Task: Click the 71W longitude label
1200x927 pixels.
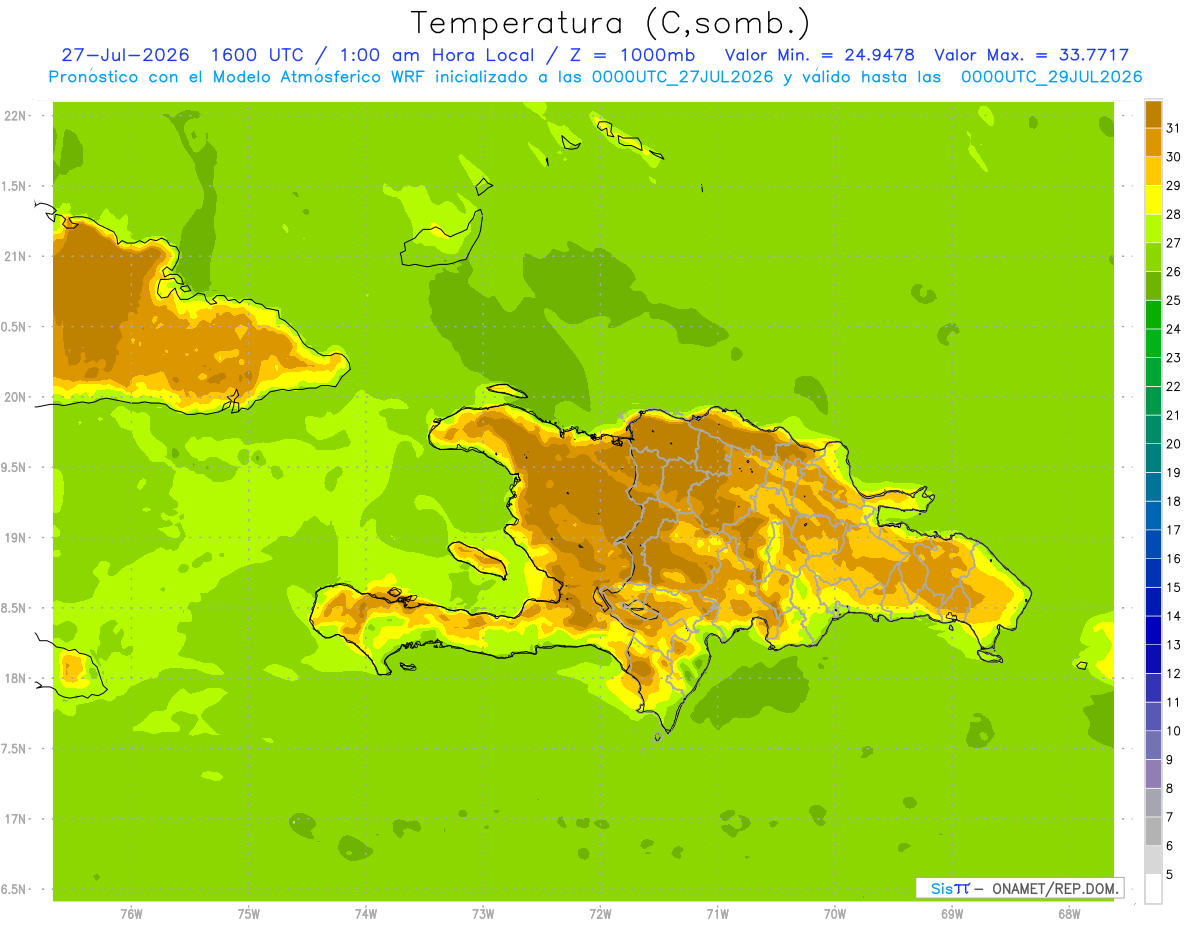Action: pyautogui.click(x=717, y=914)
